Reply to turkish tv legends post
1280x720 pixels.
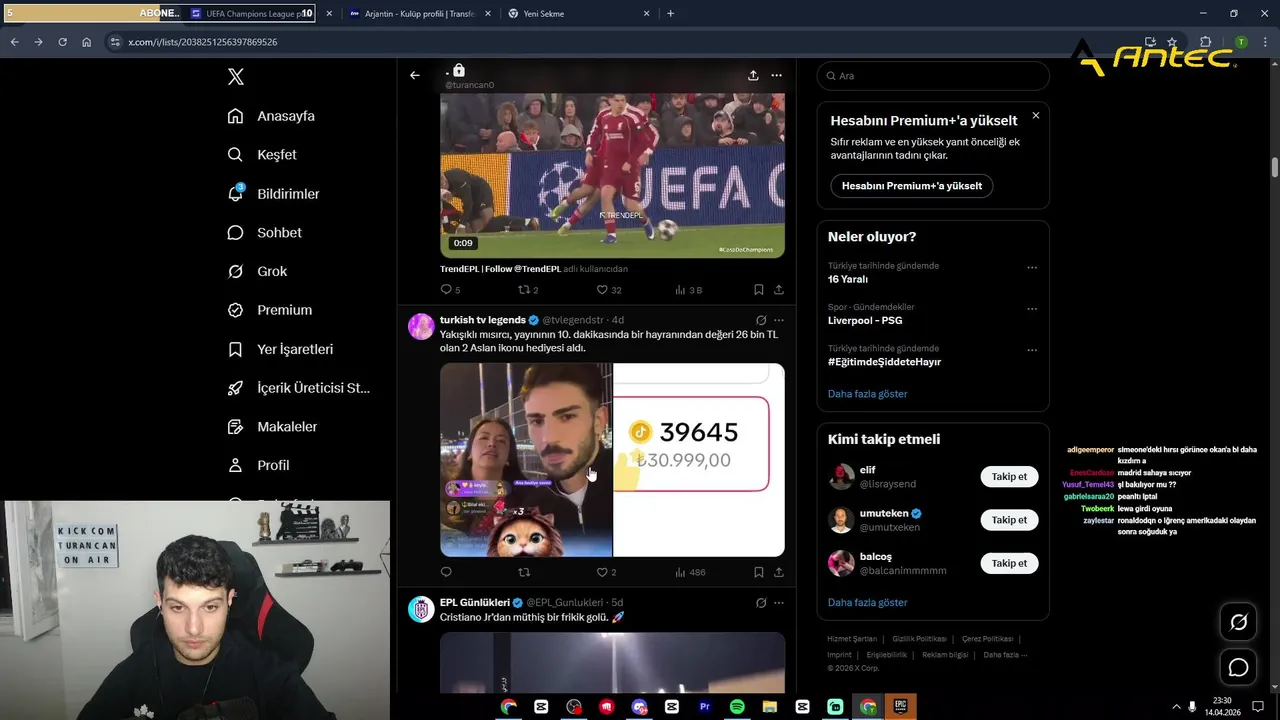(446, 573)
